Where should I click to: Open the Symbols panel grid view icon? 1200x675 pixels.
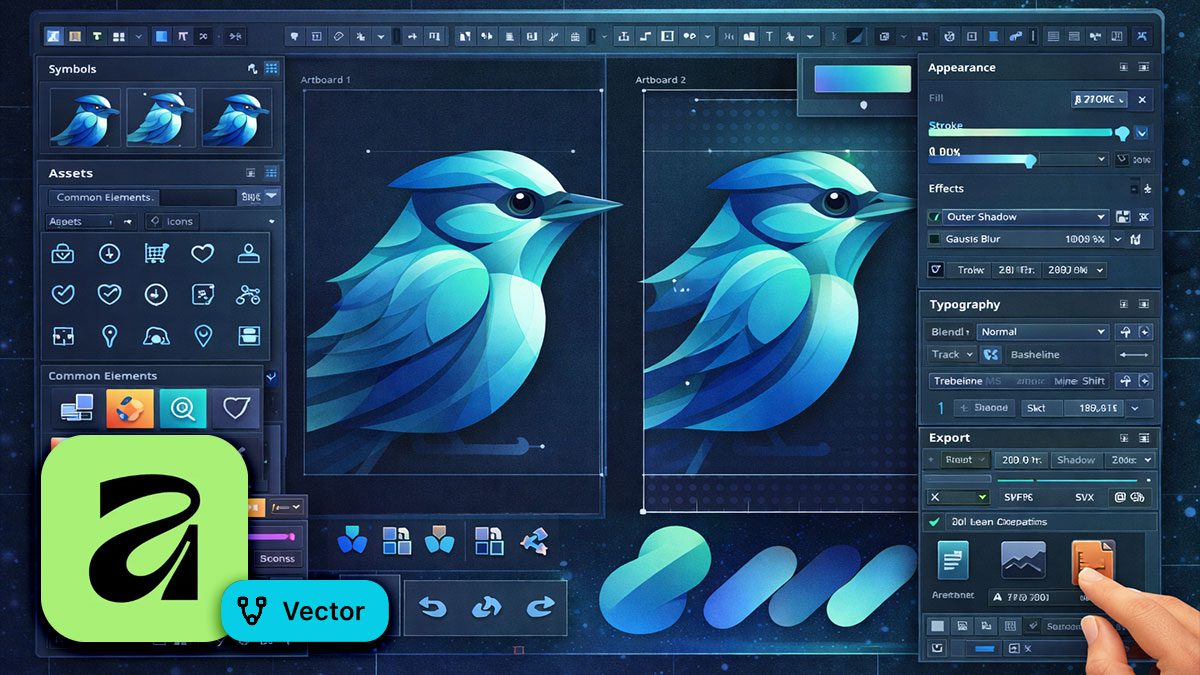point(273,68)
